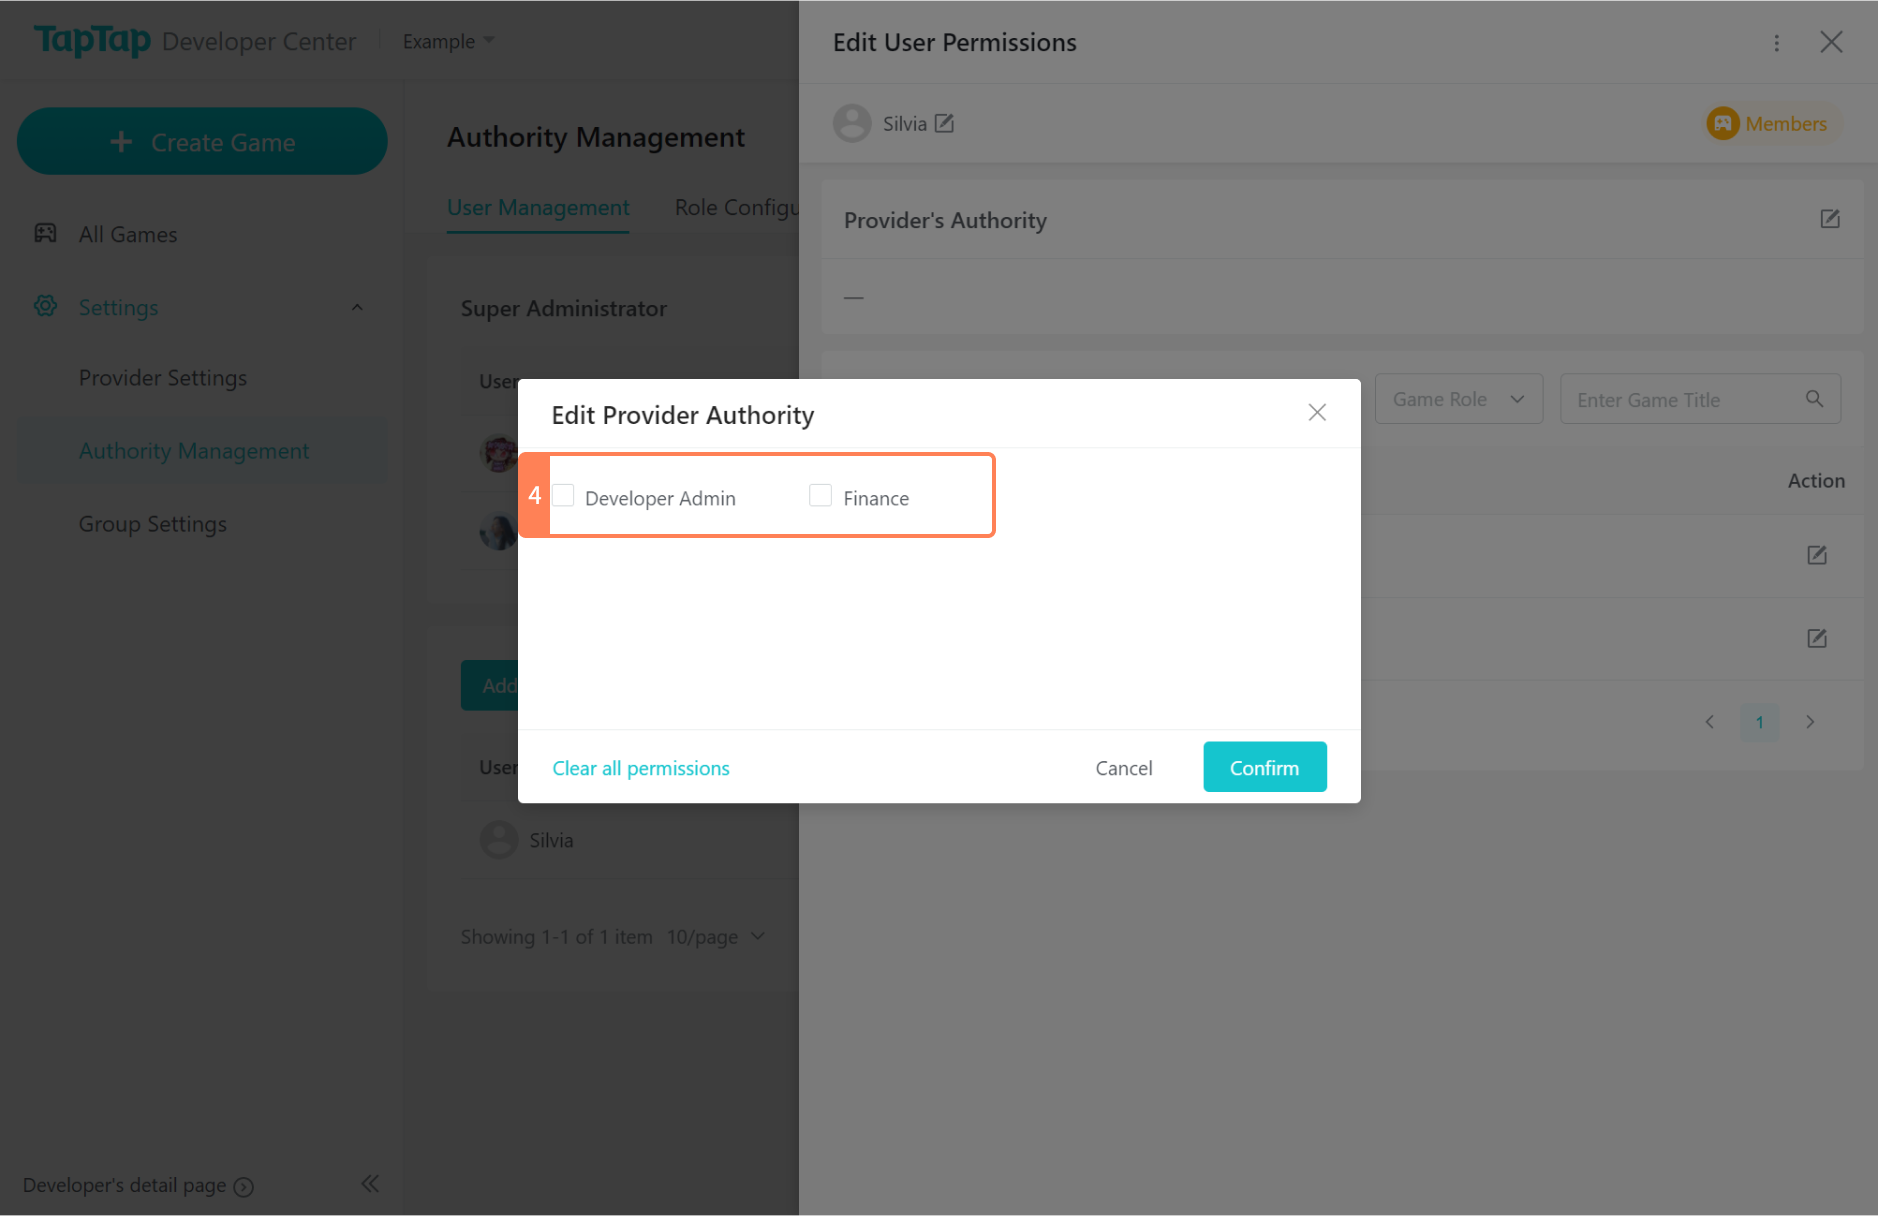The width and height of the screenshot is (1878, 1216).
Task: Open the Example project dropdown
Action: tap(448, 42)
